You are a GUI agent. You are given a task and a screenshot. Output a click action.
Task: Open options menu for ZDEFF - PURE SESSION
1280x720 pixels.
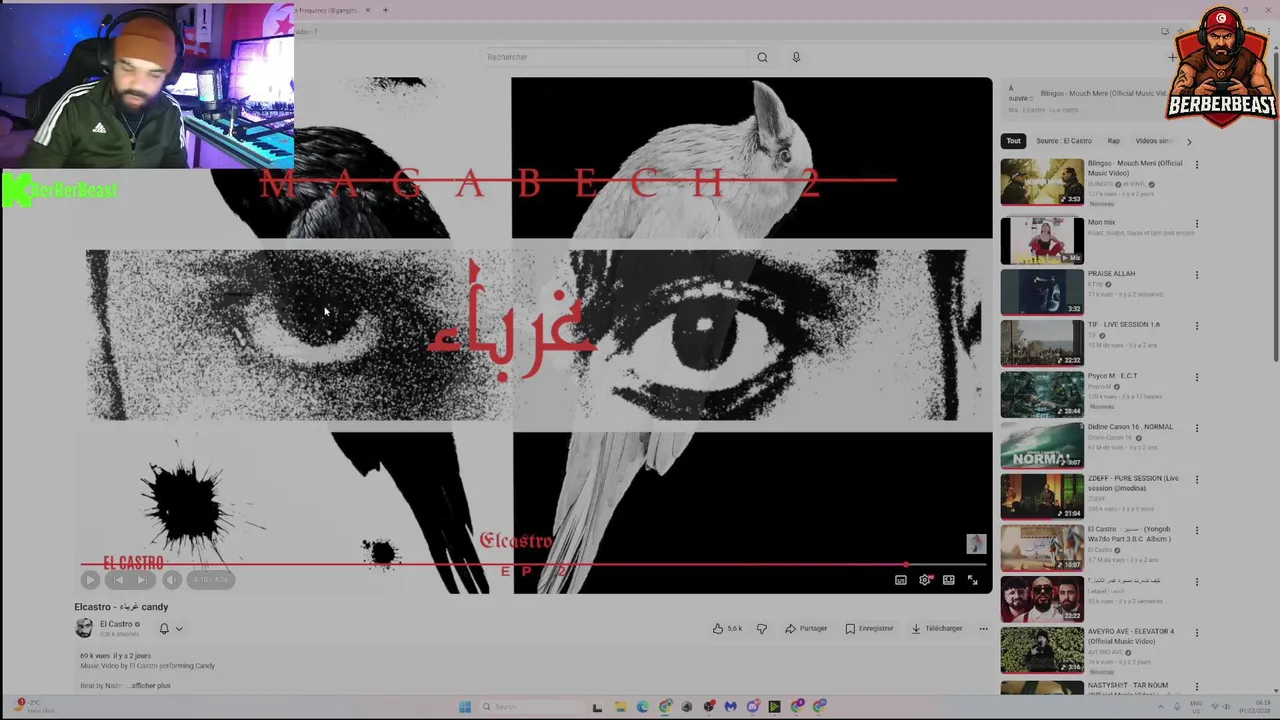coord(1196,479)
